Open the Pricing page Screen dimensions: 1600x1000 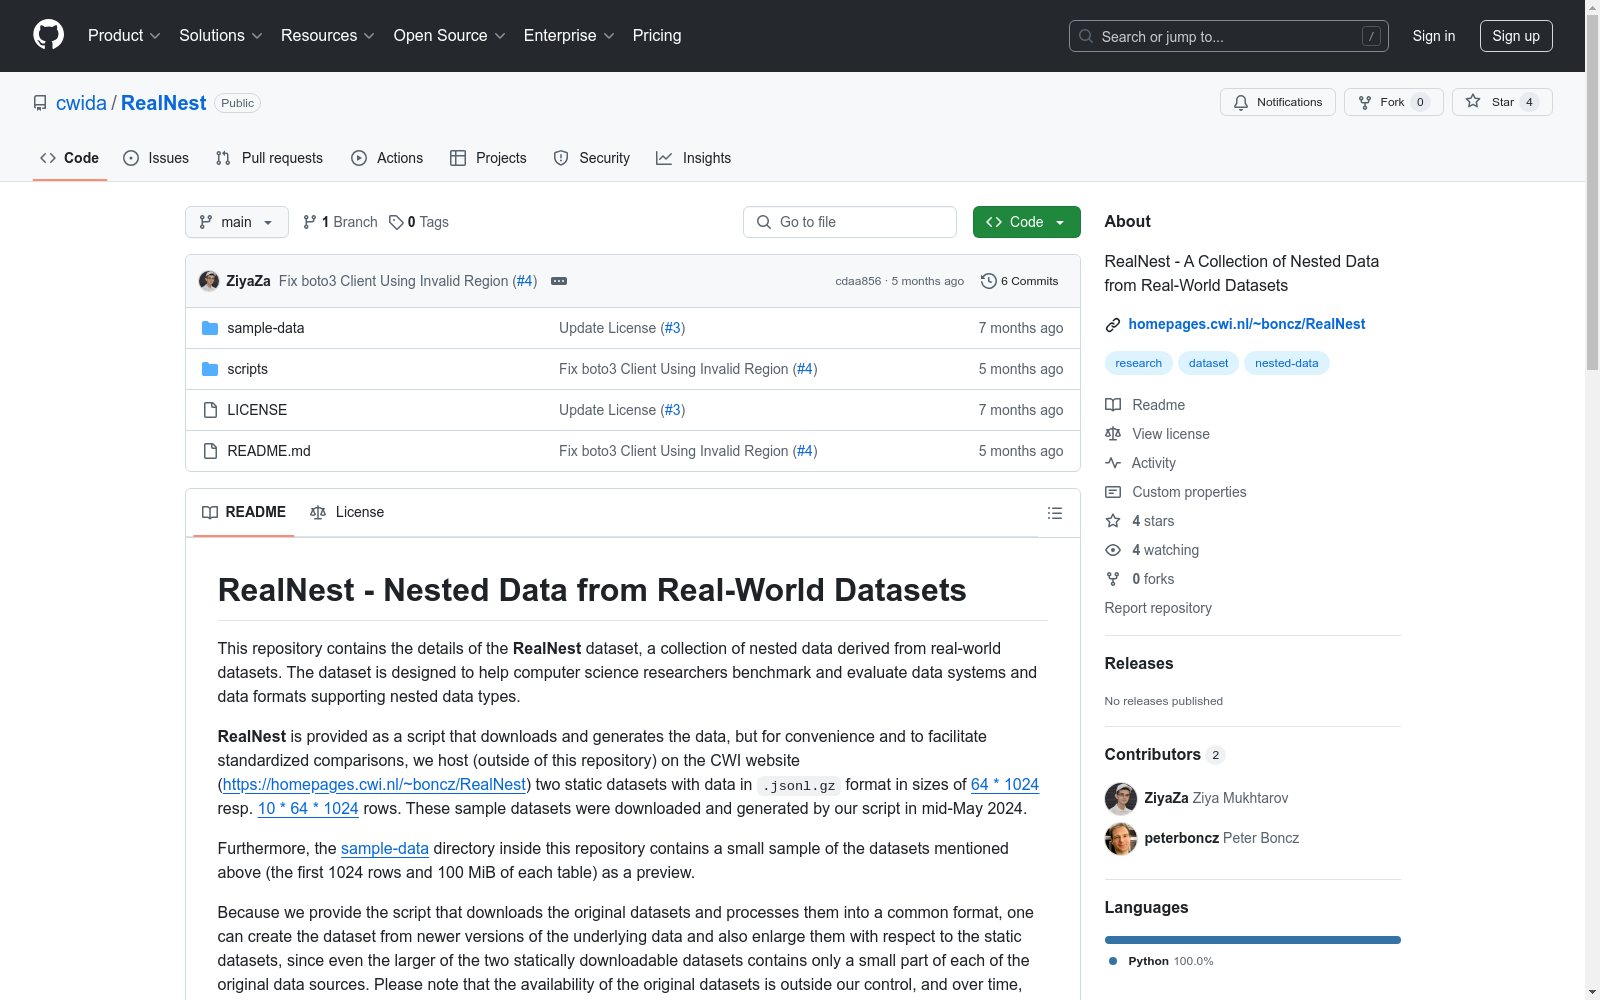(x=657, y=36)
